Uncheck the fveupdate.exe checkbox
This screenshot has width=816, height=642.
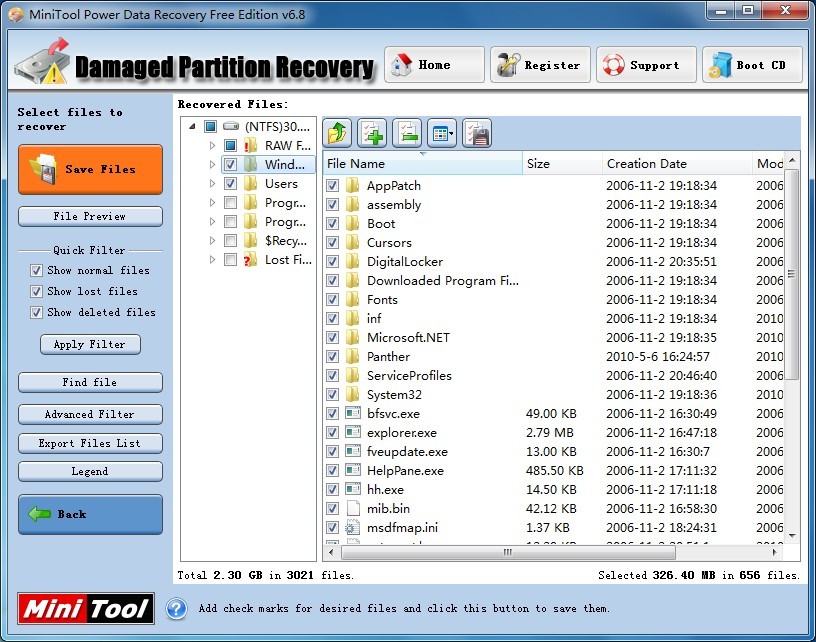[x=332, y=452]
